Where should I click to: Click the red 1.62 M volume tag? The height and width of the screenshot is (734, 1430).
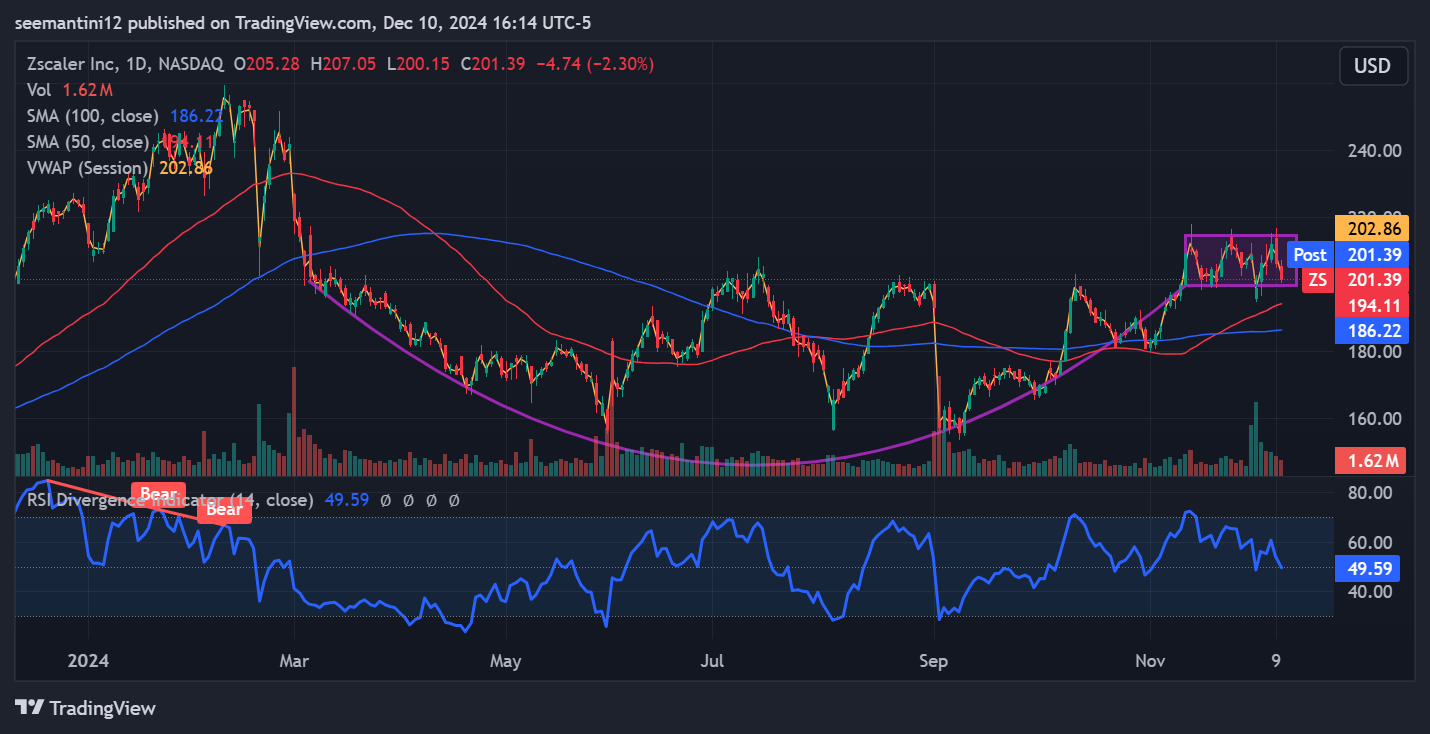1370,460
